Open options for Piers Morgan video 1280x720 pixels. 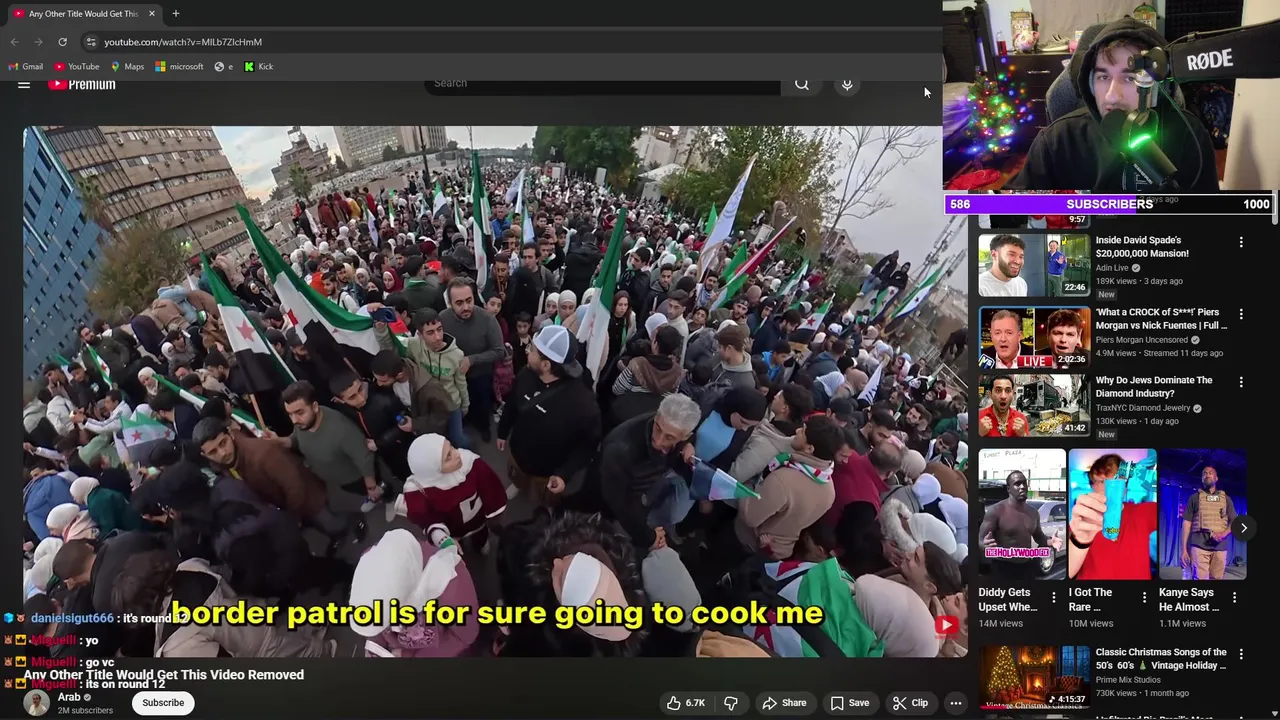pyautogui.click(x=1241, y=313)
